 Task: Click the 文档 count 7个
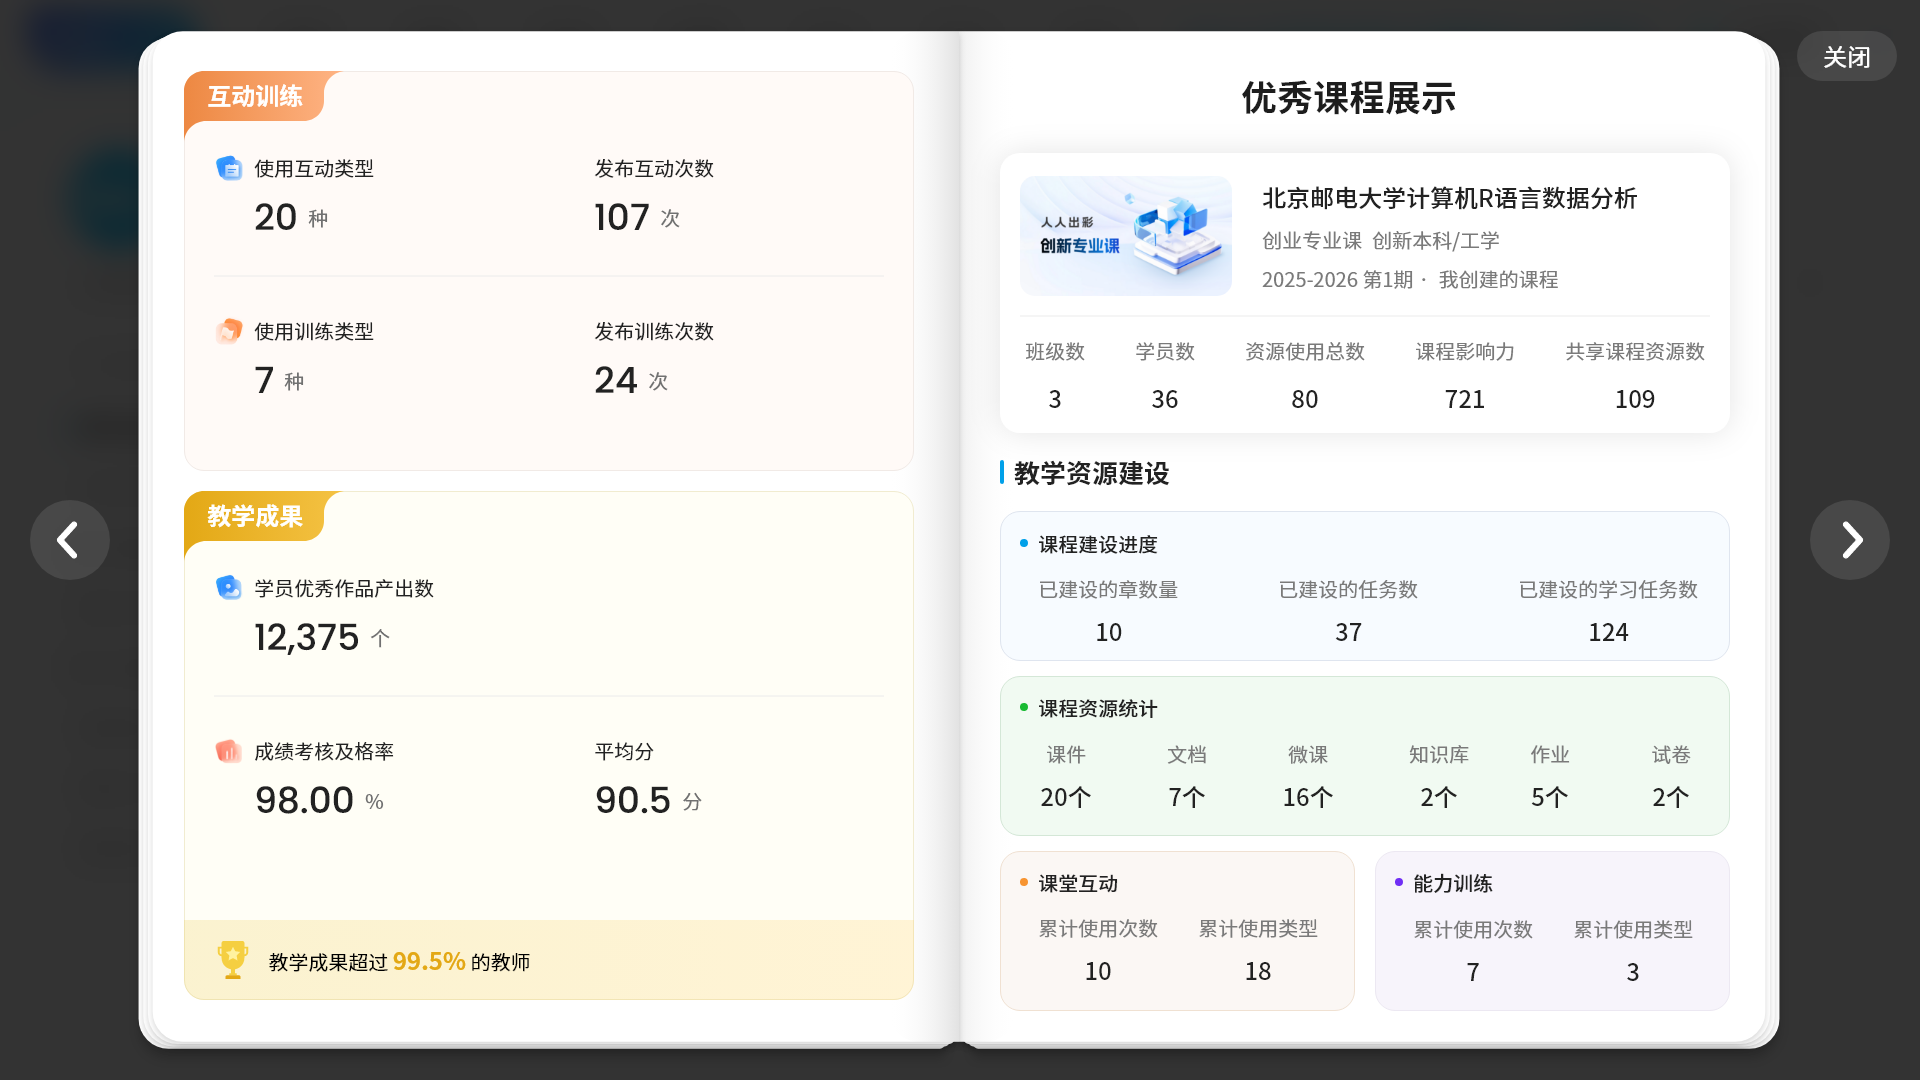point(1187,797)
